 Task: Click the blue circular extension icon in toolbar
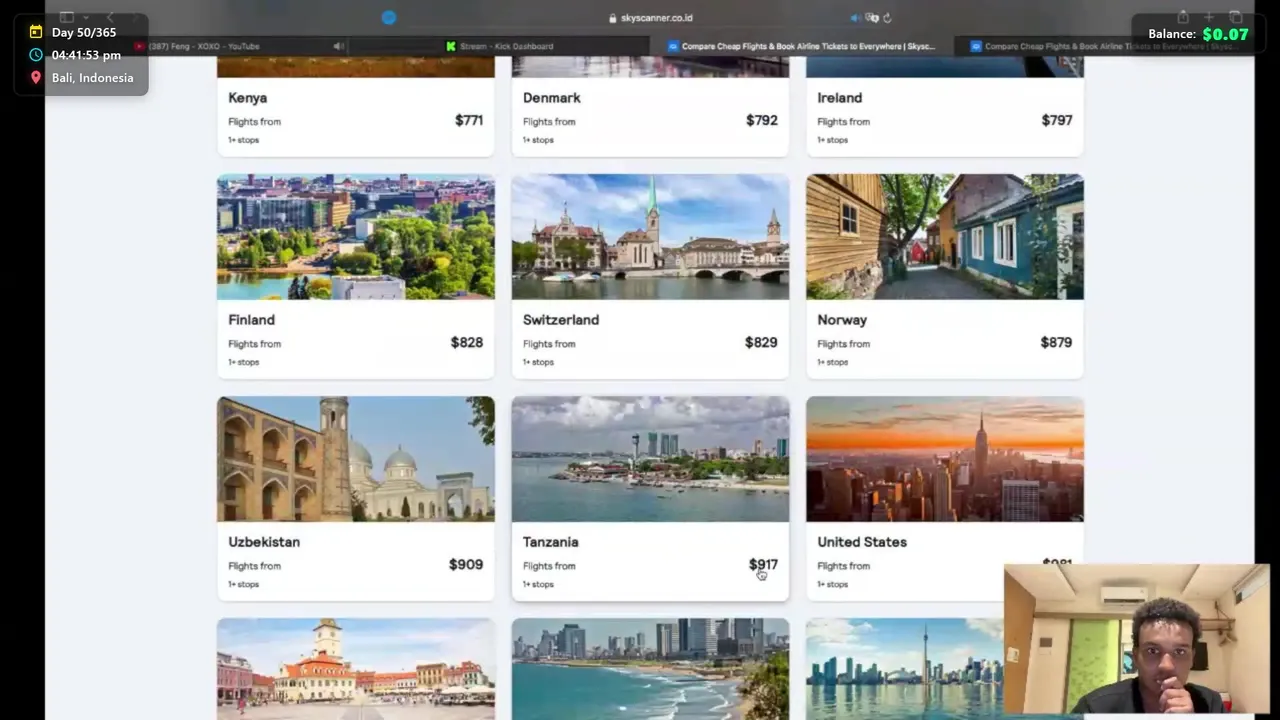click(389, 18)
